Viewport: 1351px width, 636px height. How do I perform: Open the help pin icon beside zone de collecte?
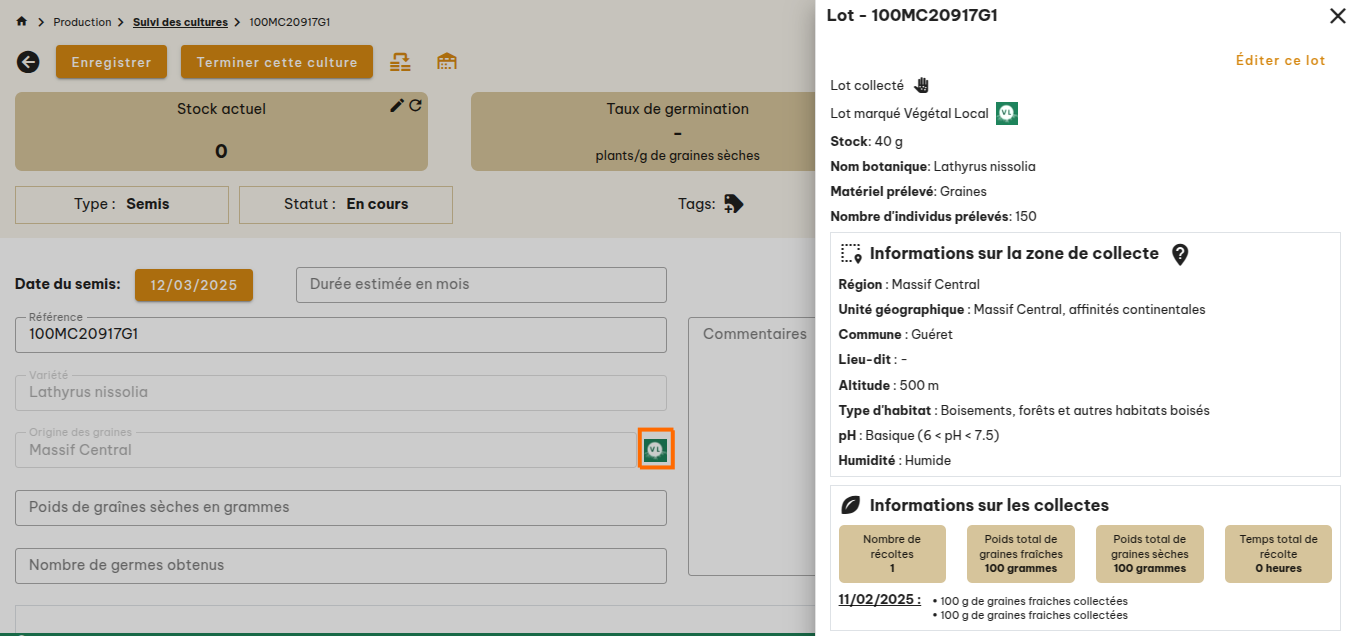click(1180, 254)
